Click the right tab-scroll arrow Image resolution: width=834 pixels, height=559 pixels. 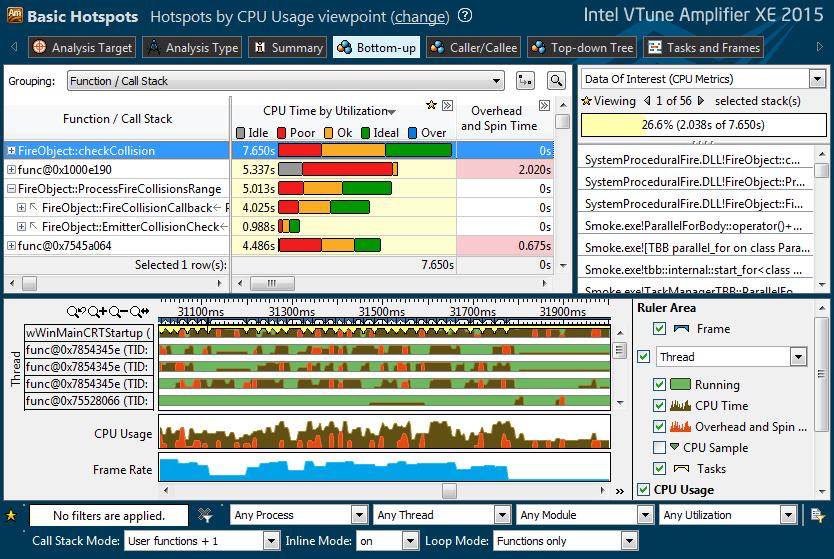click(820, 47)
